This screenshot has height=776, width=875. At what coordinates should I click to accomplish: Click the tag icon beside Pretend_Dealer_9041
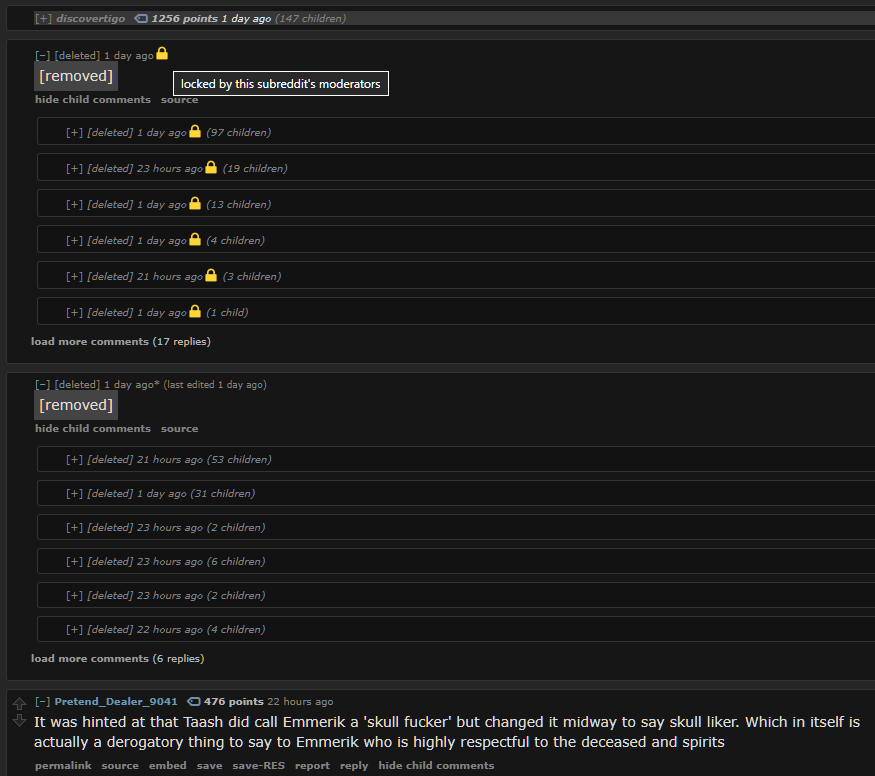point(194,702)
